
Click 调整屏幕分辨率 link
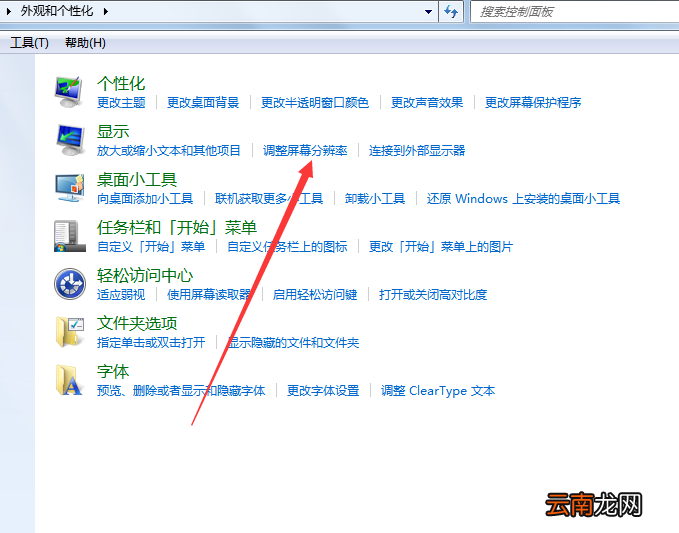pos(305,151)
